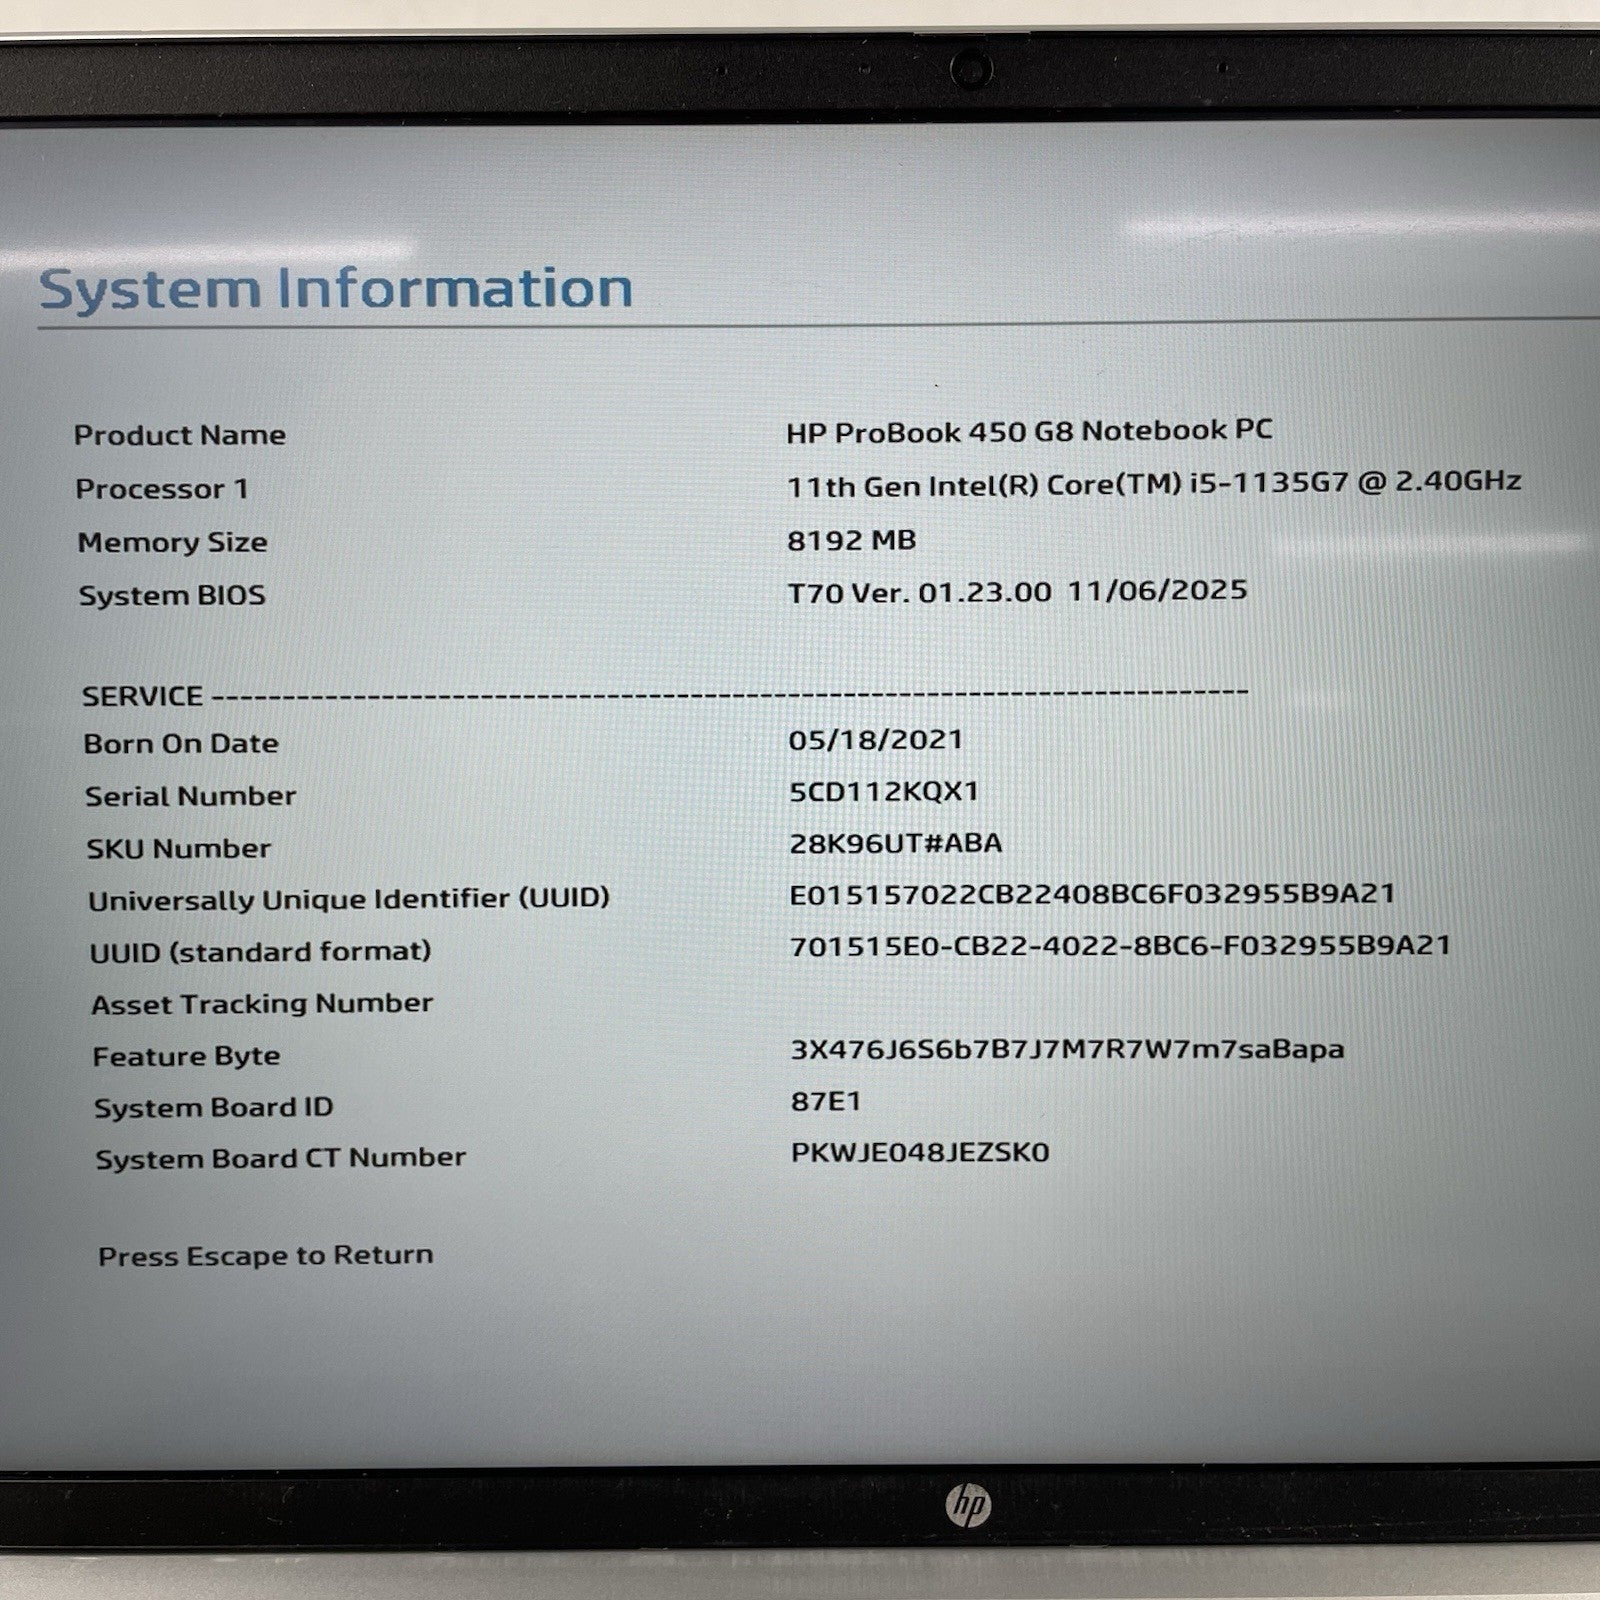The image size is (1600, 1600).
Task: Click 'Press Escape to Return' prompt
Action: pyautogui.click(x=266, y=1256)
